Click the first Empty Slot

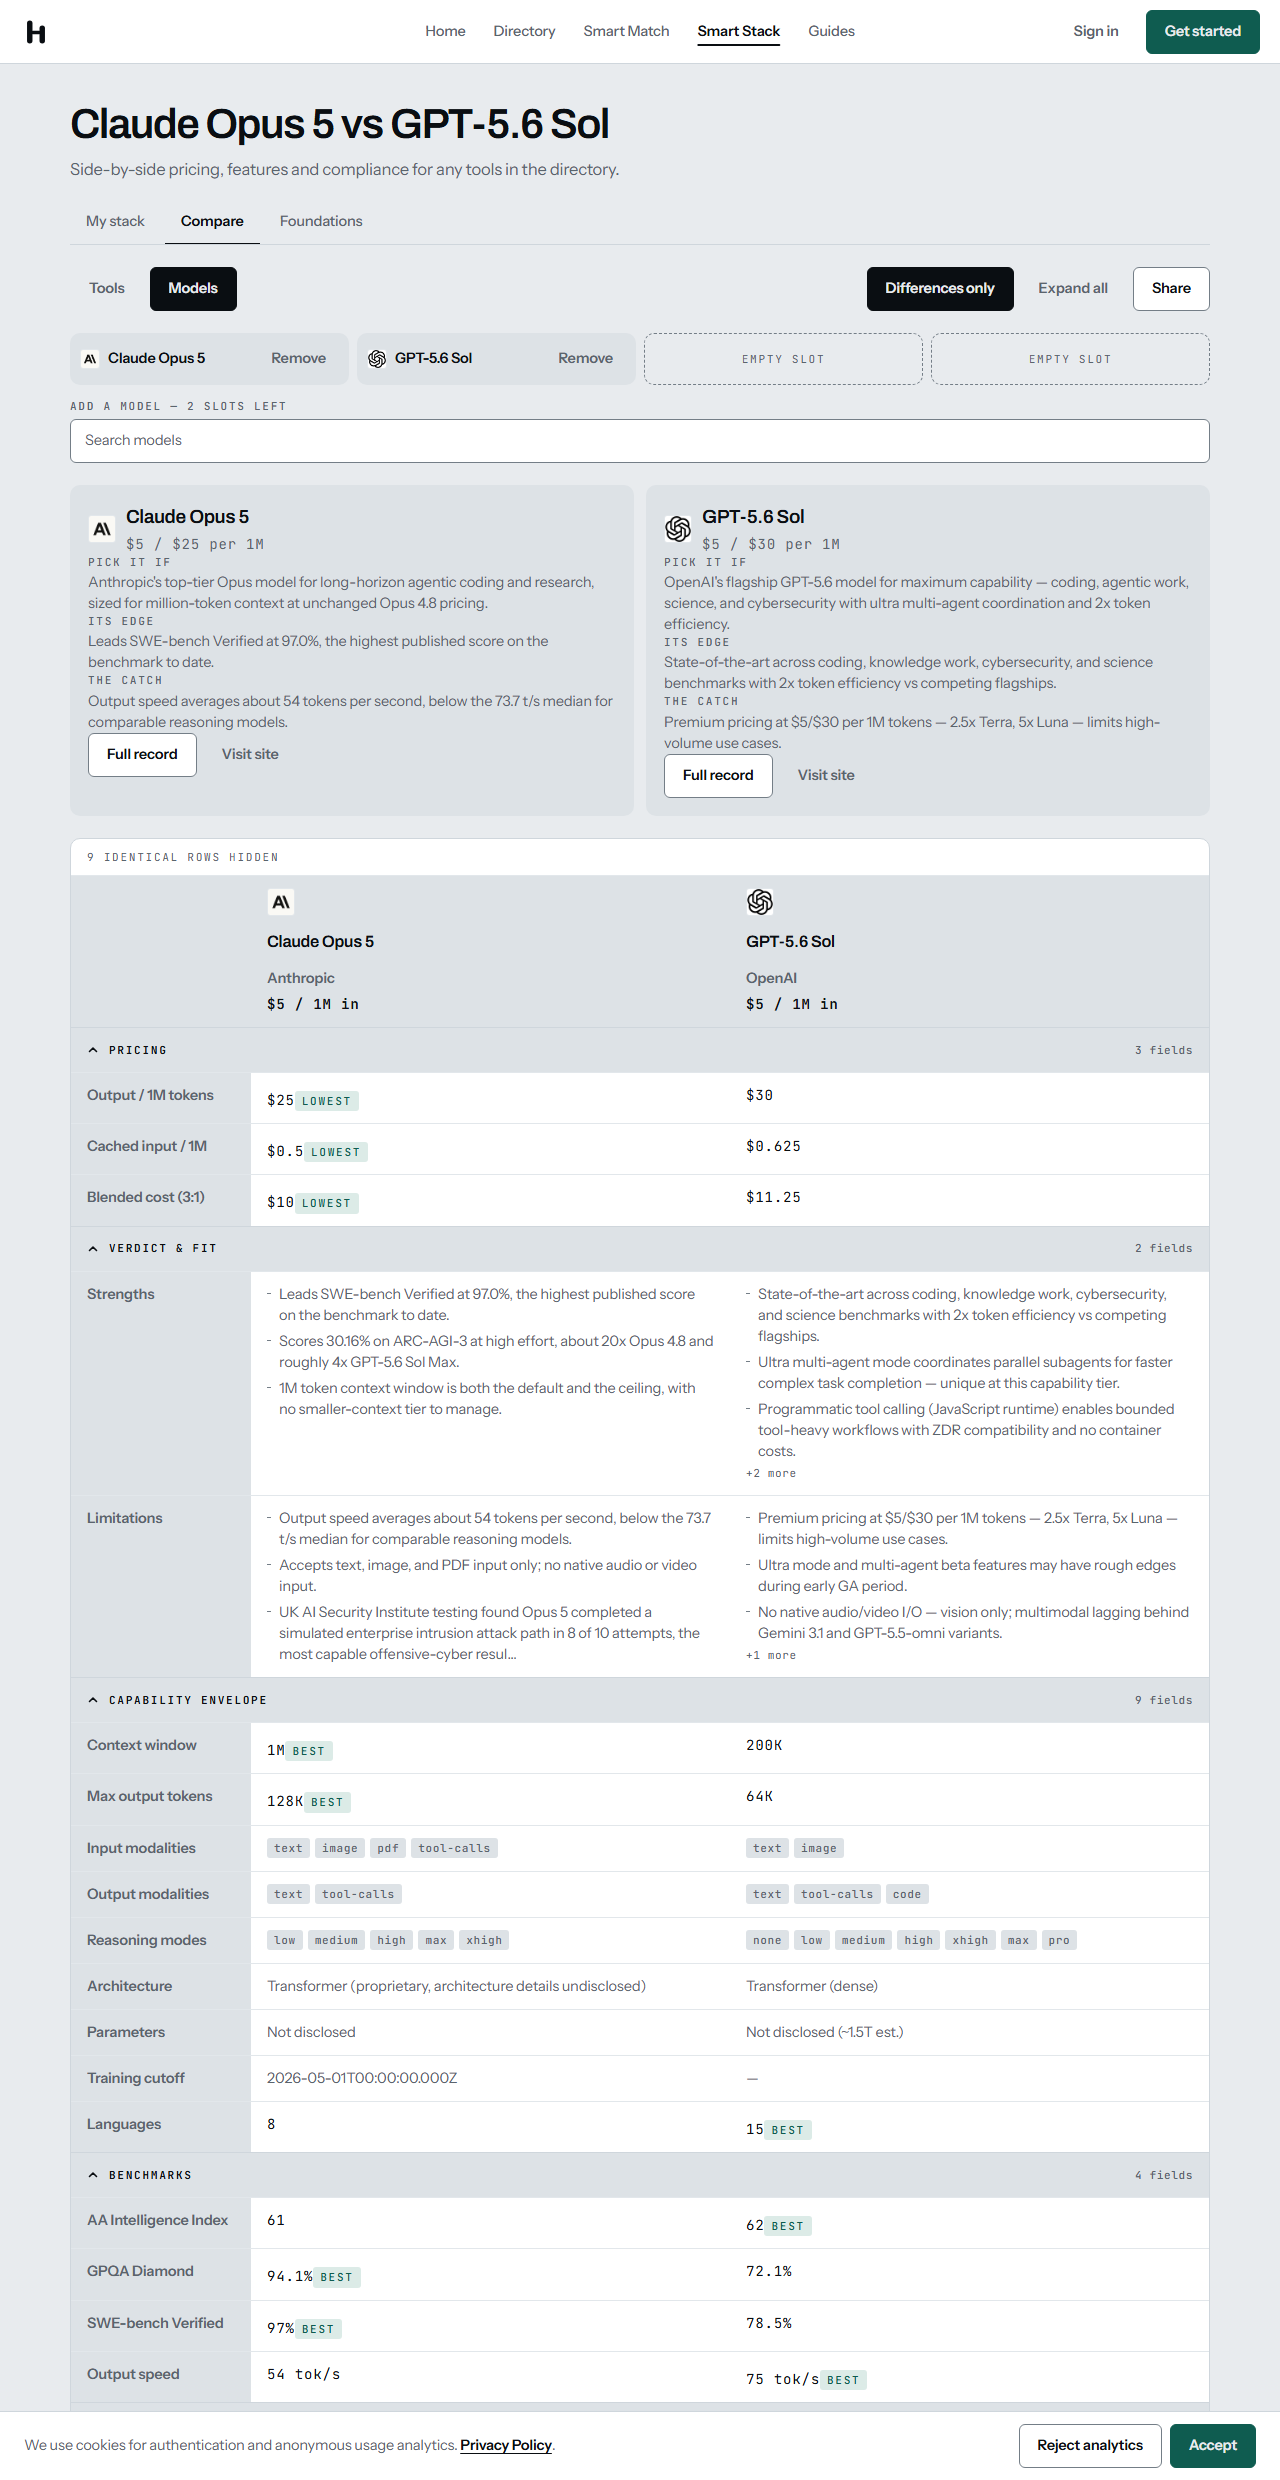coord(783,359)
